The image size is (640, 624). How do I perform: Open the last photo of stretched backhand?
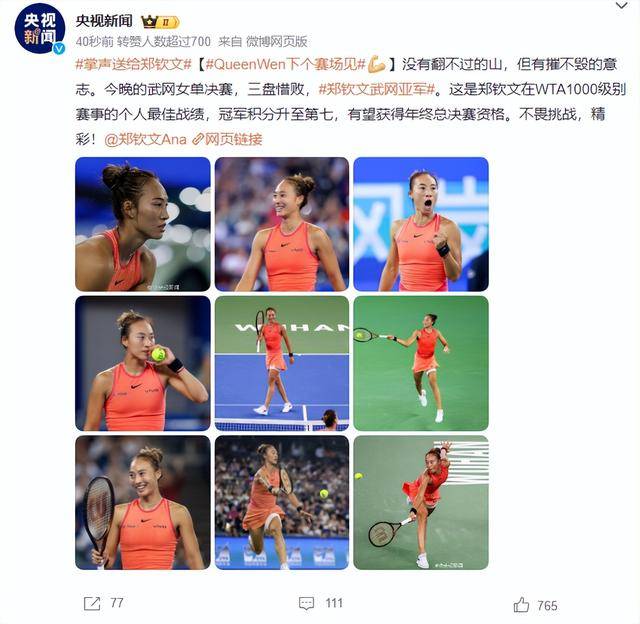click(x=421, y=502)
